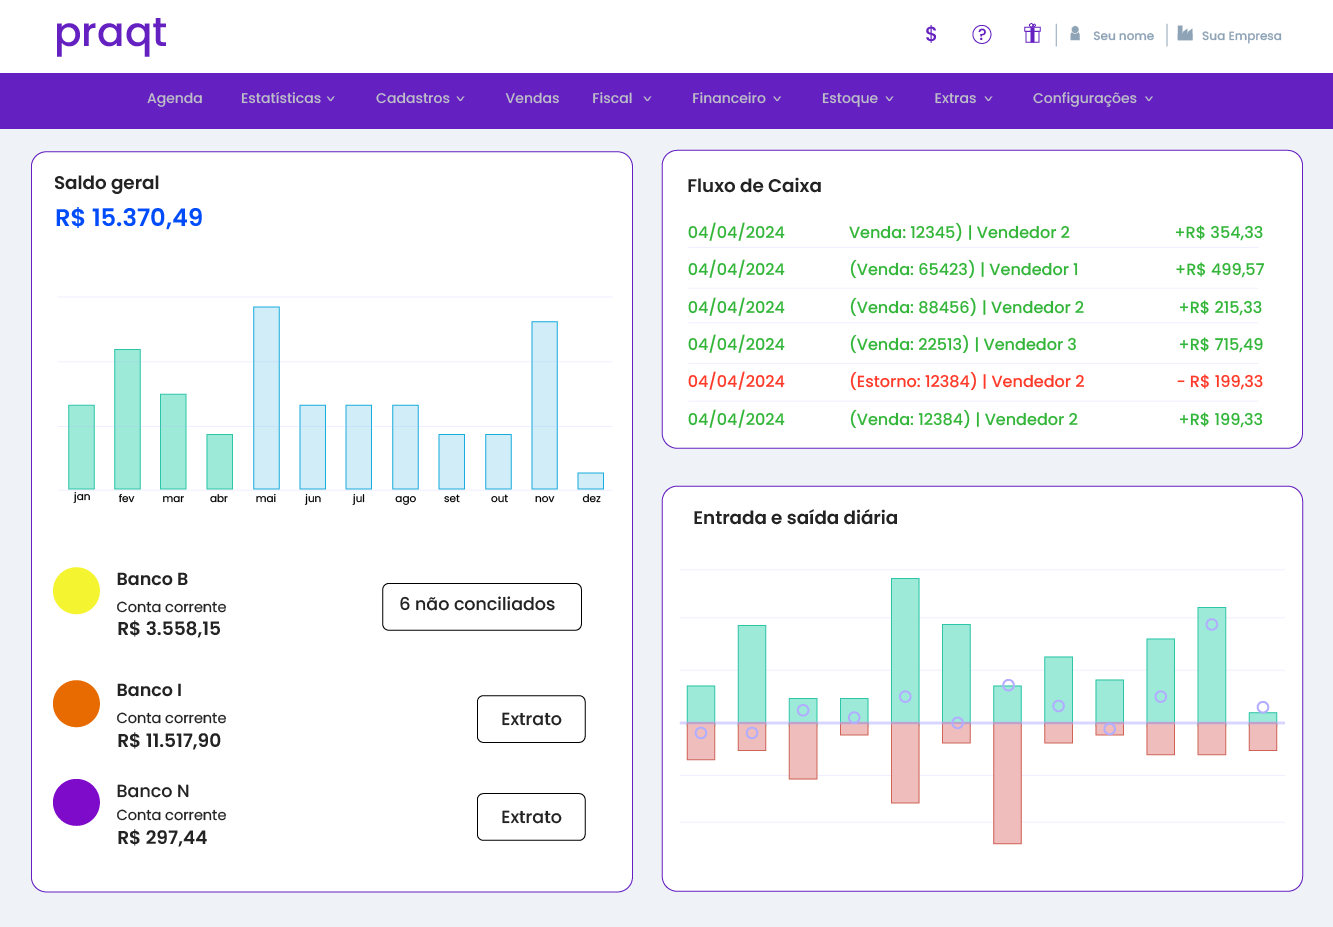1333x927 pixels.
Task: Open the Fiscal menu
Action: [x=622, y=98]
